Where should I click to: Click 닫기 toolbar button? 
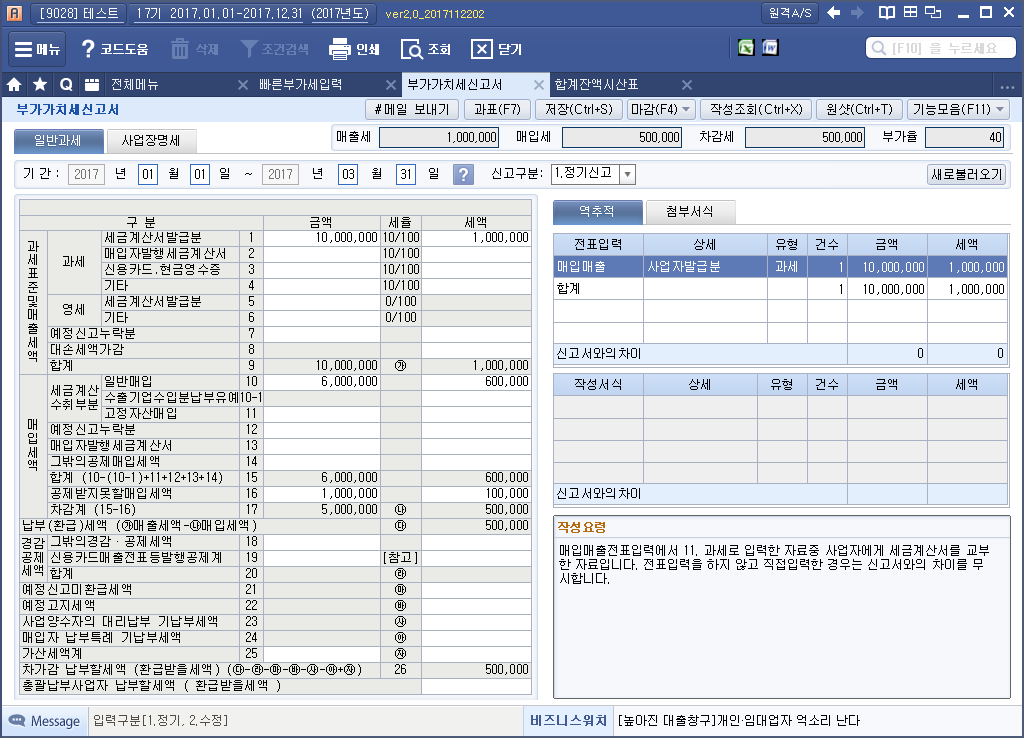(496, 49)
